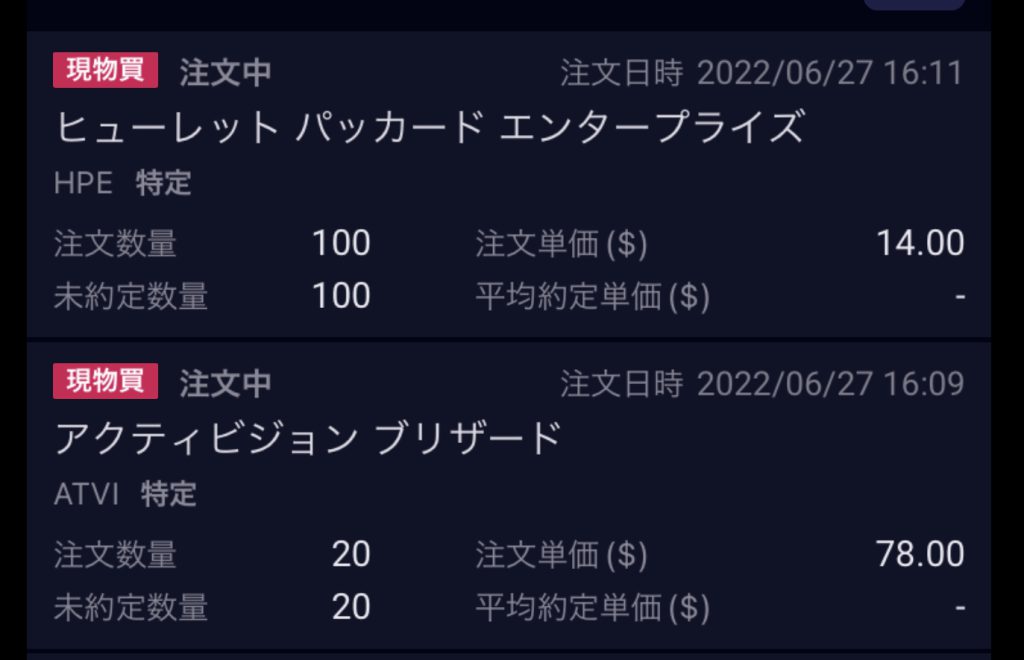This screenshot has width=1024, height=660.
Task: Tap the 注文数量 value 20 for ATVI
Action: (x=351, y=553)
